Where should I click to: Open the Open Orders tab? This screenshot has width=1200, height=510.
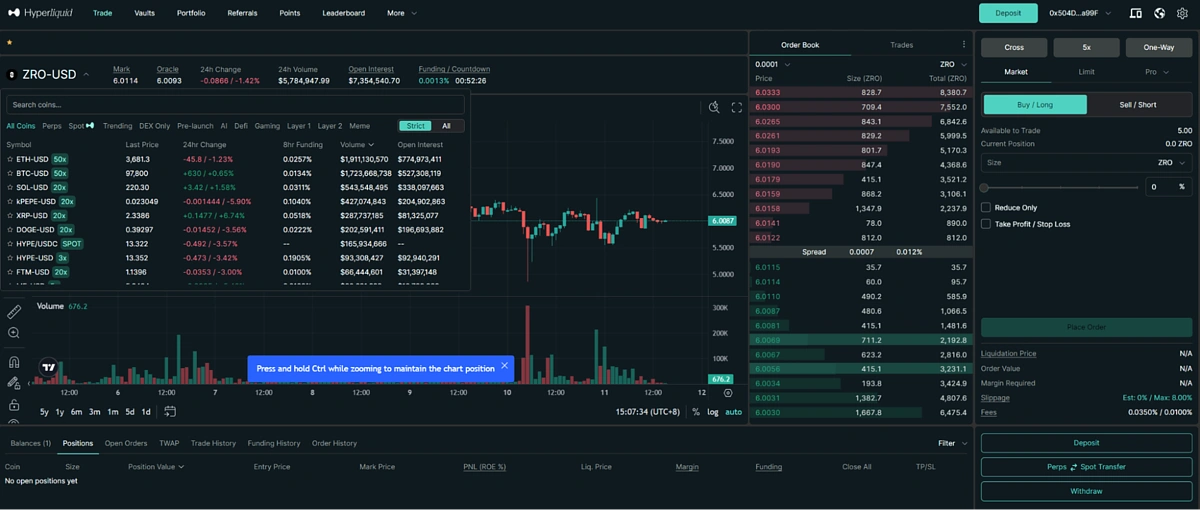[126, 443]
